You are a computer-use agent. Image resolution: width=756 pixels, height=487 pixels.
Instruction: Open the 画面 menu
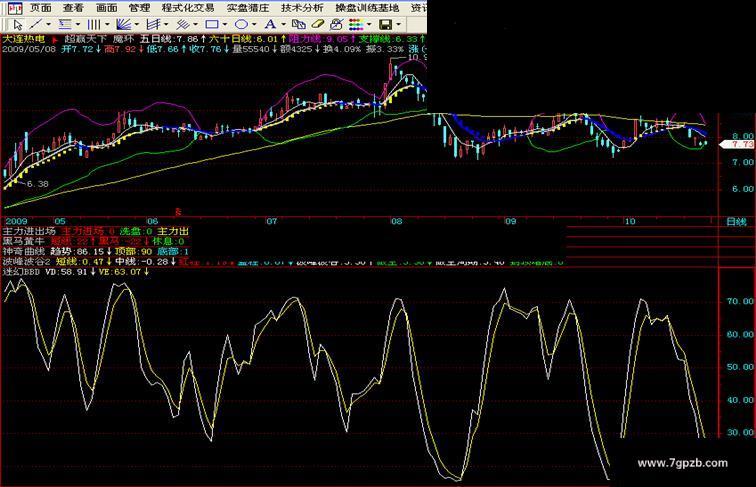[107, 8]
